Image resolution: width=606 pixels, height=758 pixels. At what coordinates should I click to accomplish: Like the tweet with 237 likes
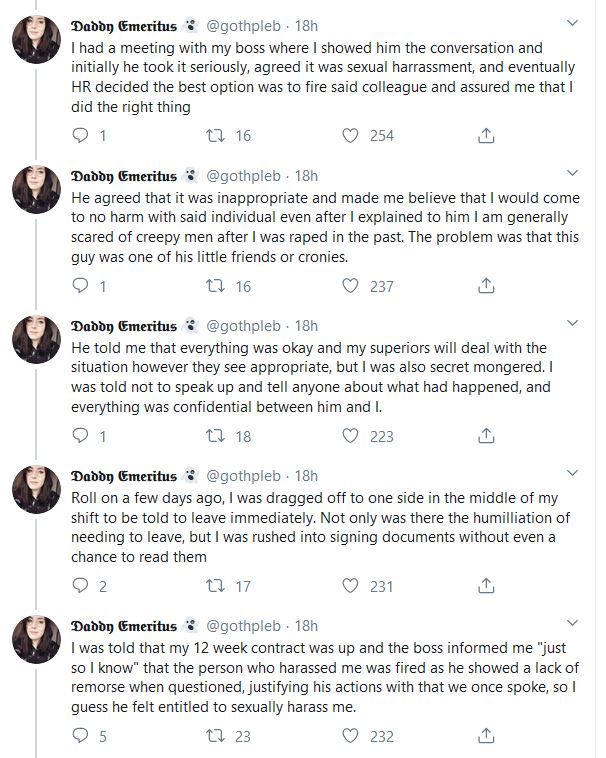351,286
